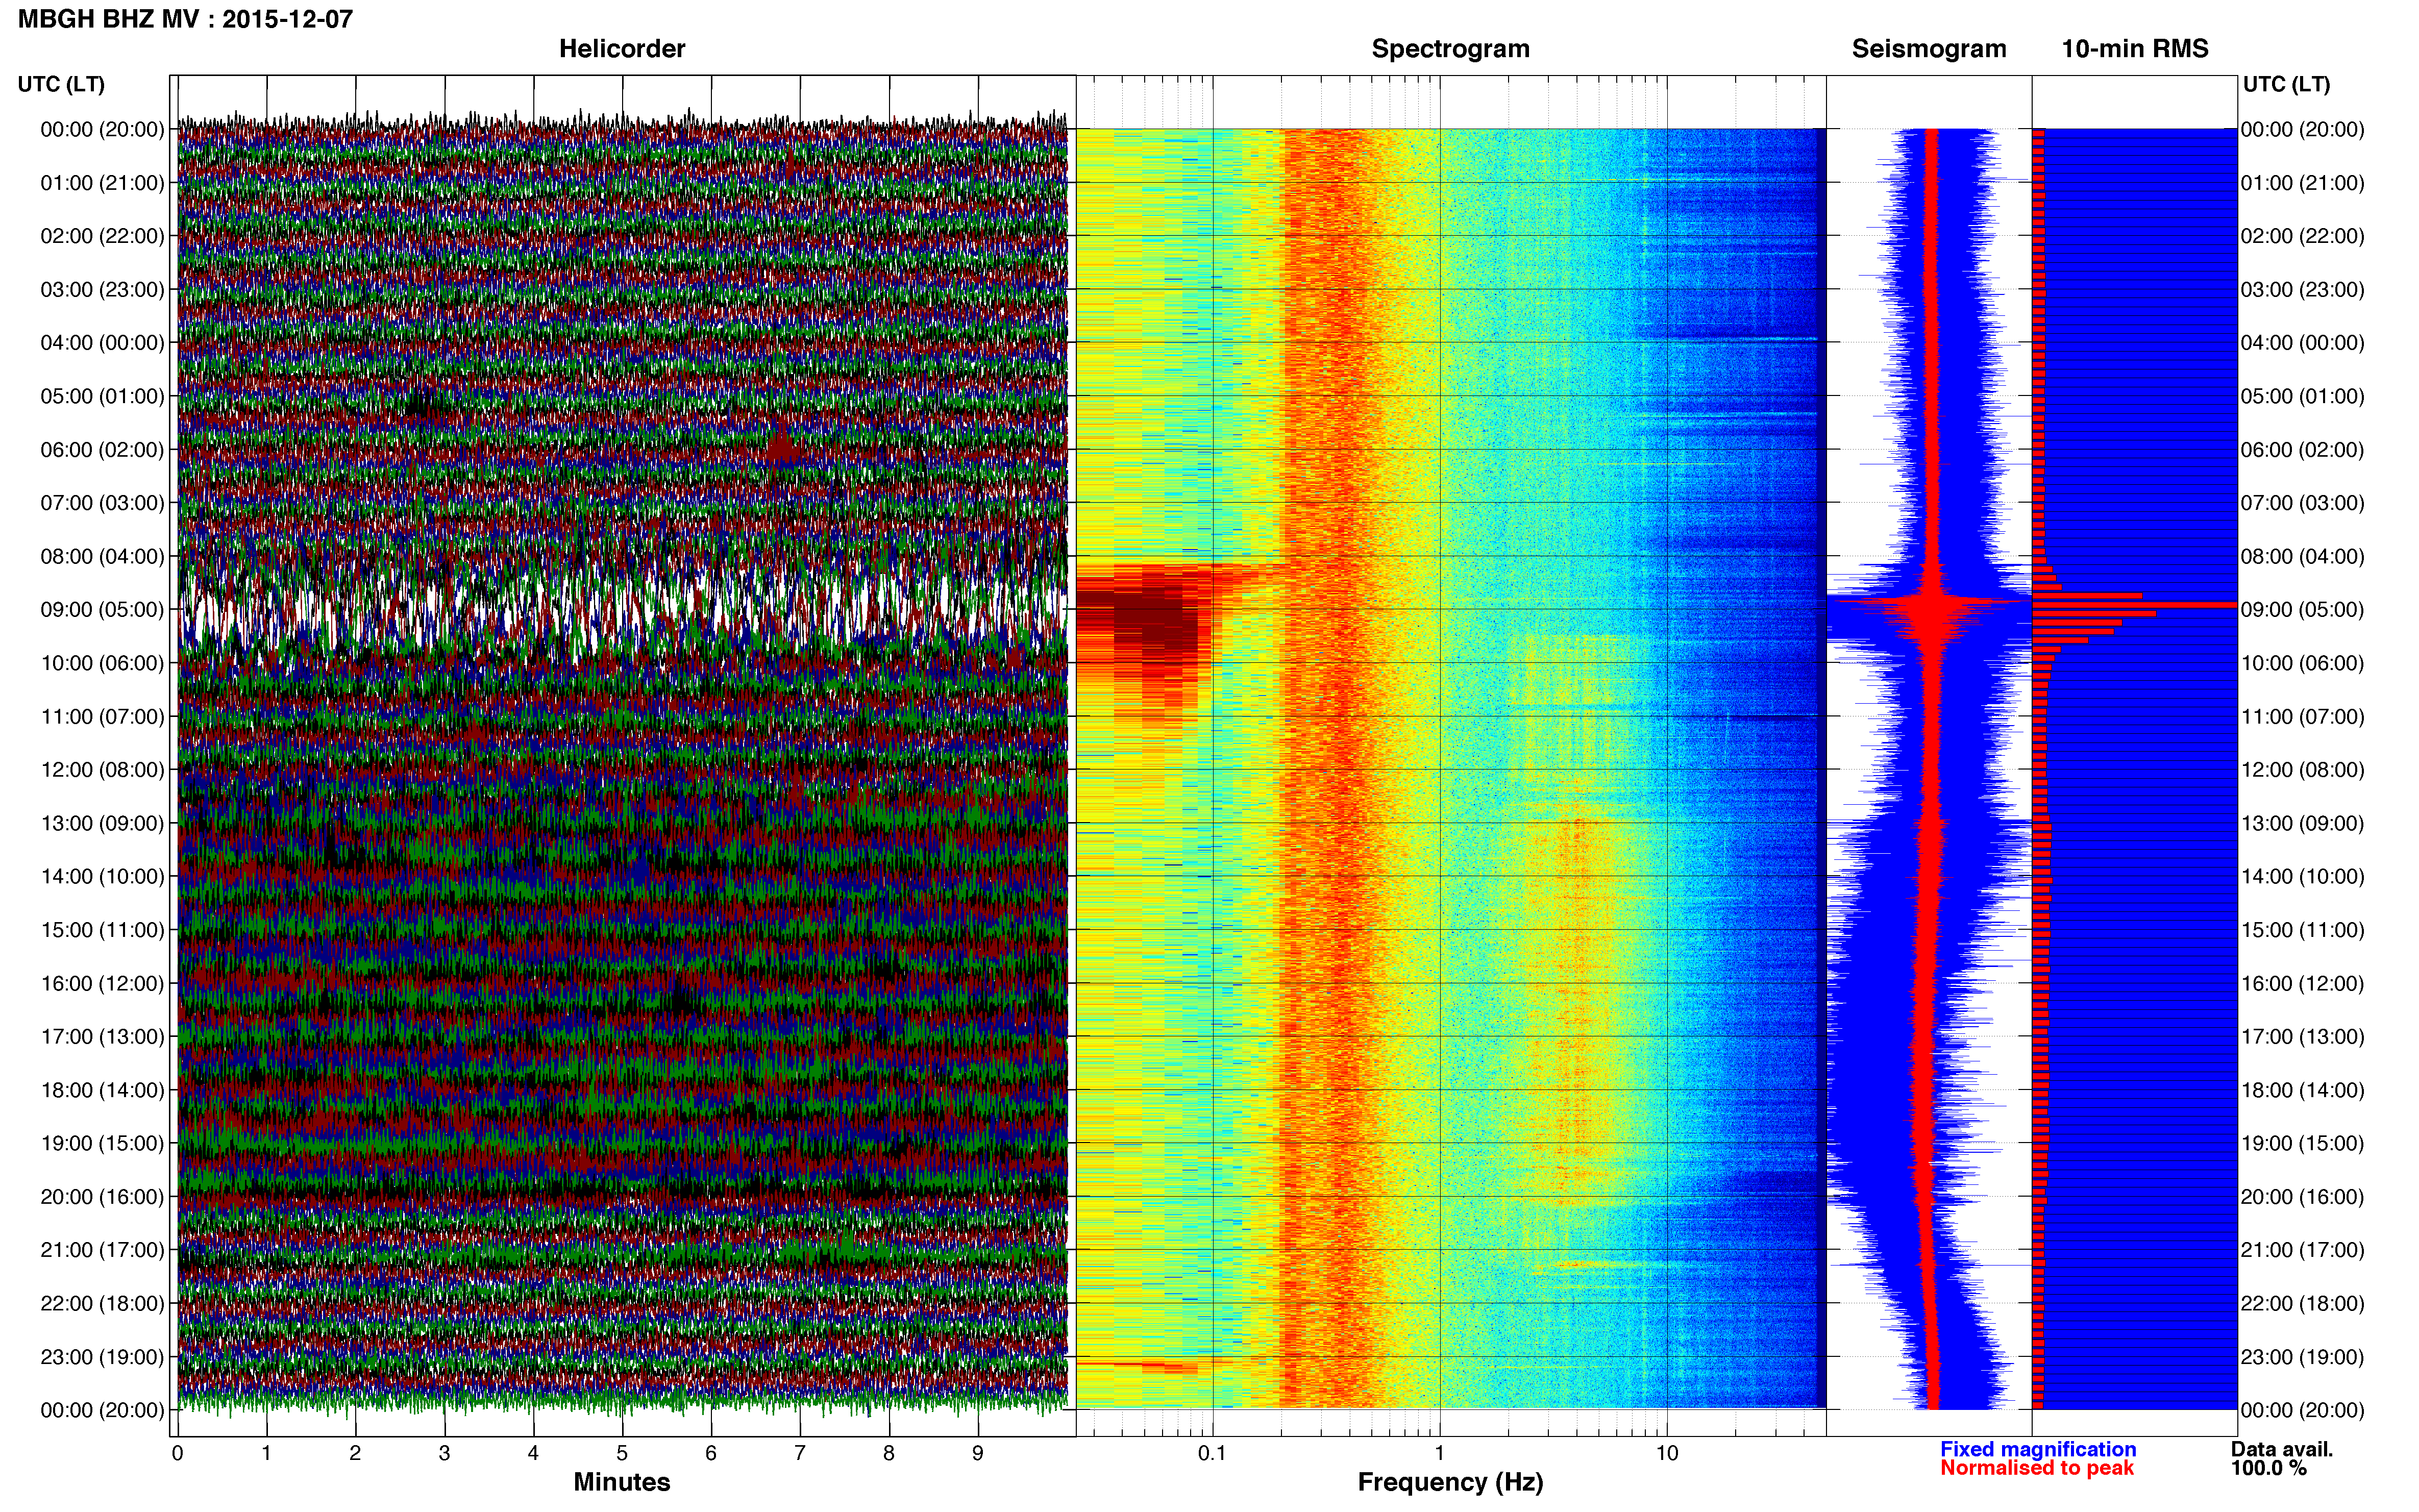
Task: Click 15:00 (11:00) on the Helicorder time axis
Action: point(102,930)
